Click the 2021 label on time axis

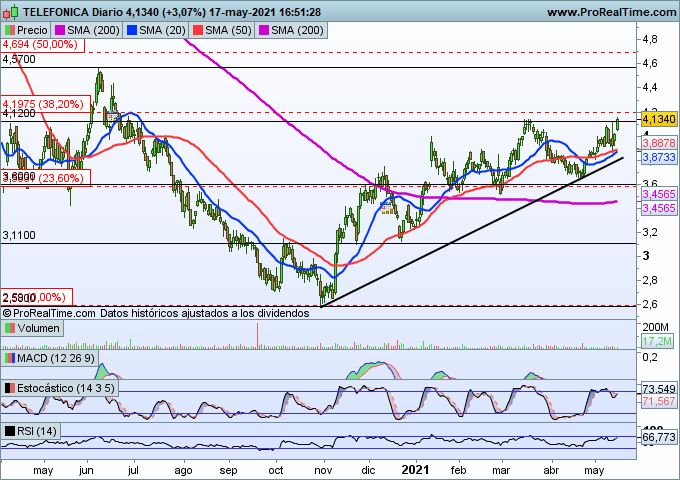415,470
